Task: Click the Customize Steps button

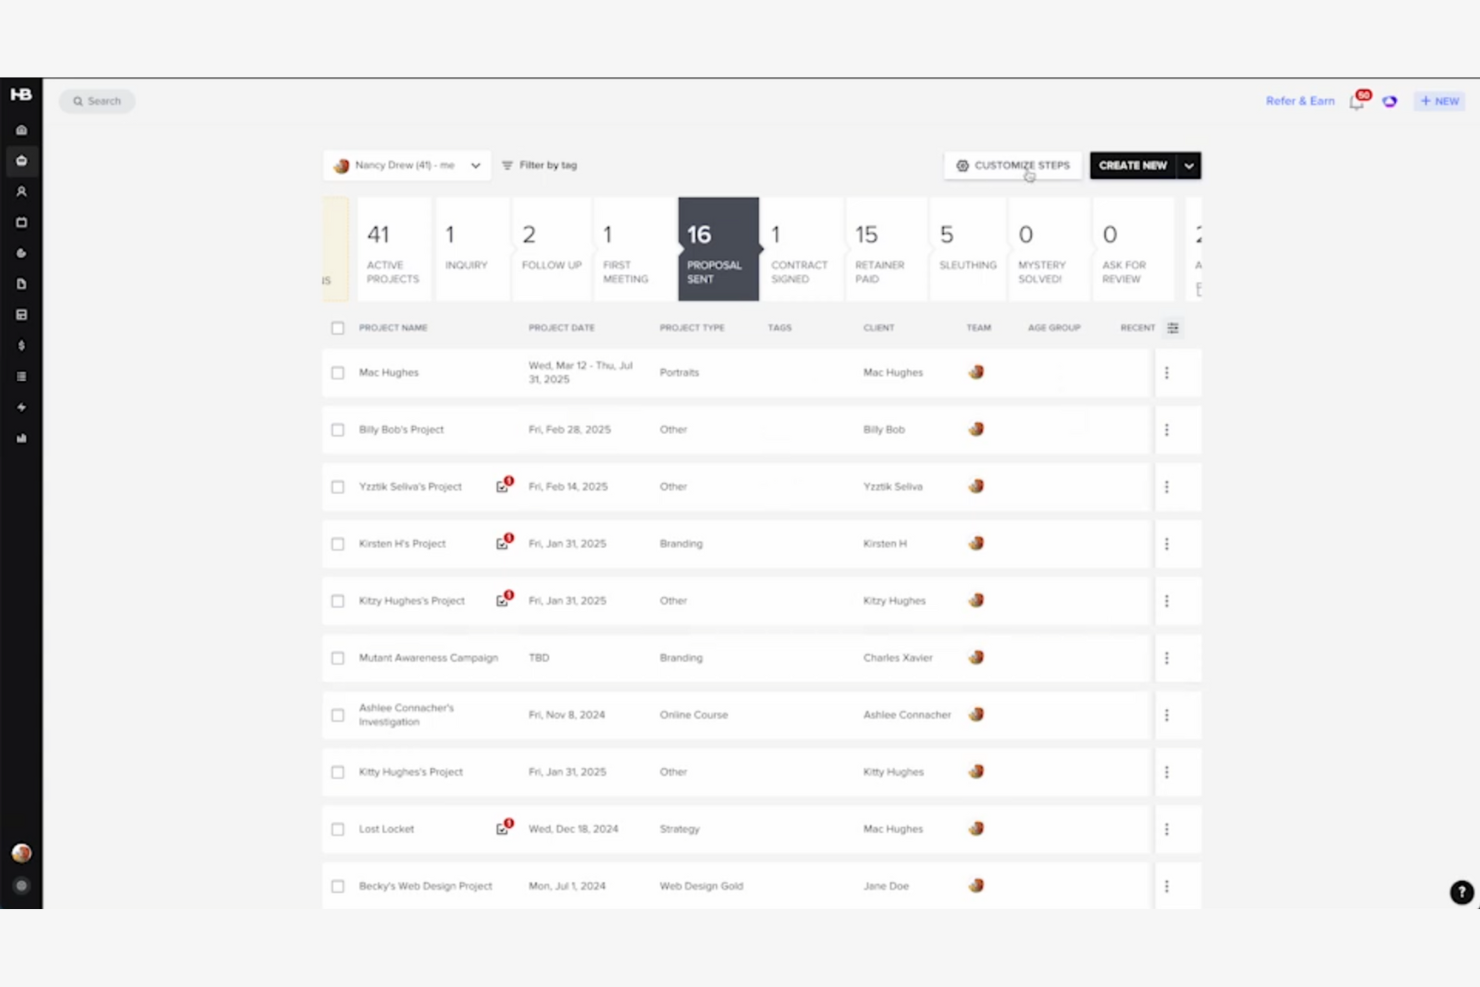Action: 1012,165
